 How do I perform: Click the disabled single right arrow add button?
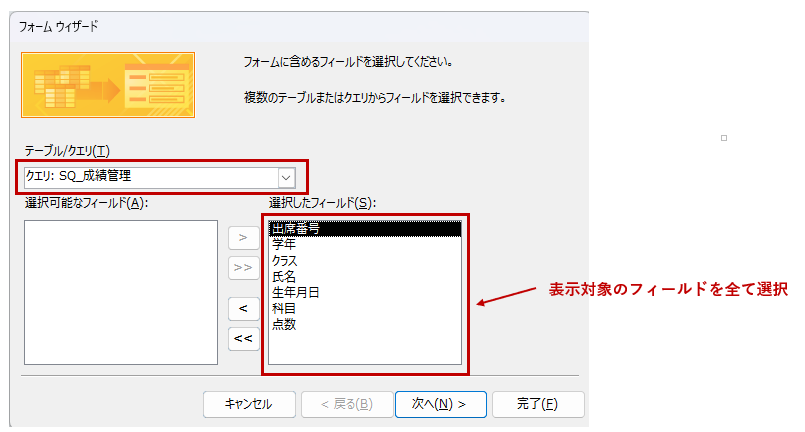(x=243, y=238)
